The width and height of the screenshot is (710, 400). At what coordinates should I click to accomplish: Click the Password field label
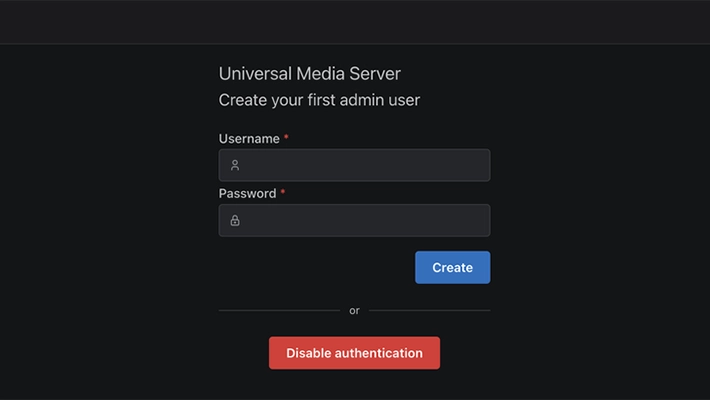[x=247, y=194]
